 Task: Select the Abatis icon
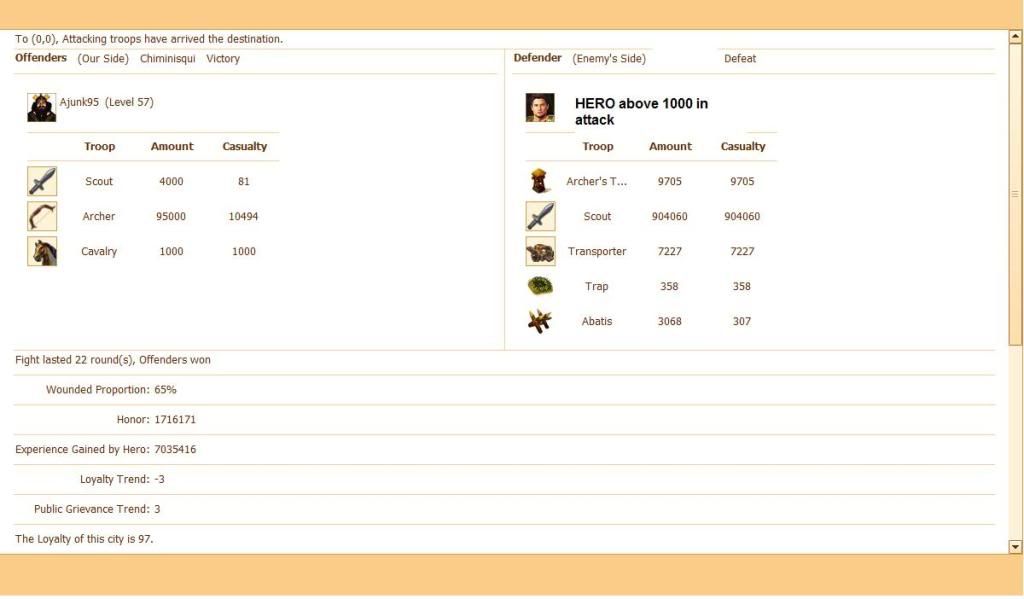[540, 321]
